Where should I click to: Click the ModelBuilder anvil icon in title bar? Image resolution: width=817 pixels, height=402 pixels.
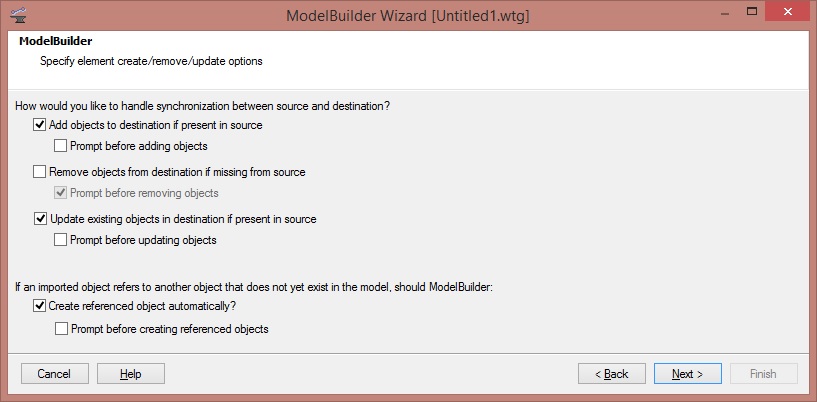click(17, 15)
